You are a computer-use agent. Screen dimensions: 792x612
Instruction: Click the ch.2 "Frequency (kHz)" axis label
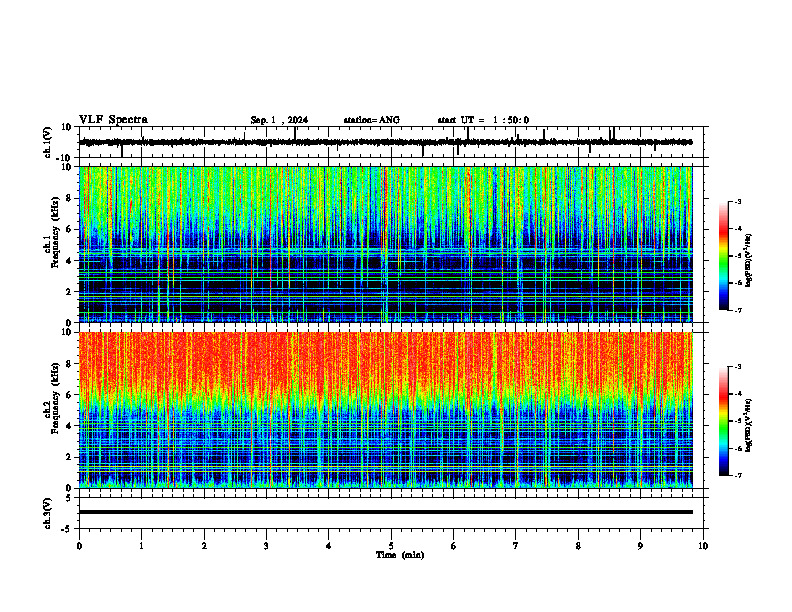click(x=55, y=398)
